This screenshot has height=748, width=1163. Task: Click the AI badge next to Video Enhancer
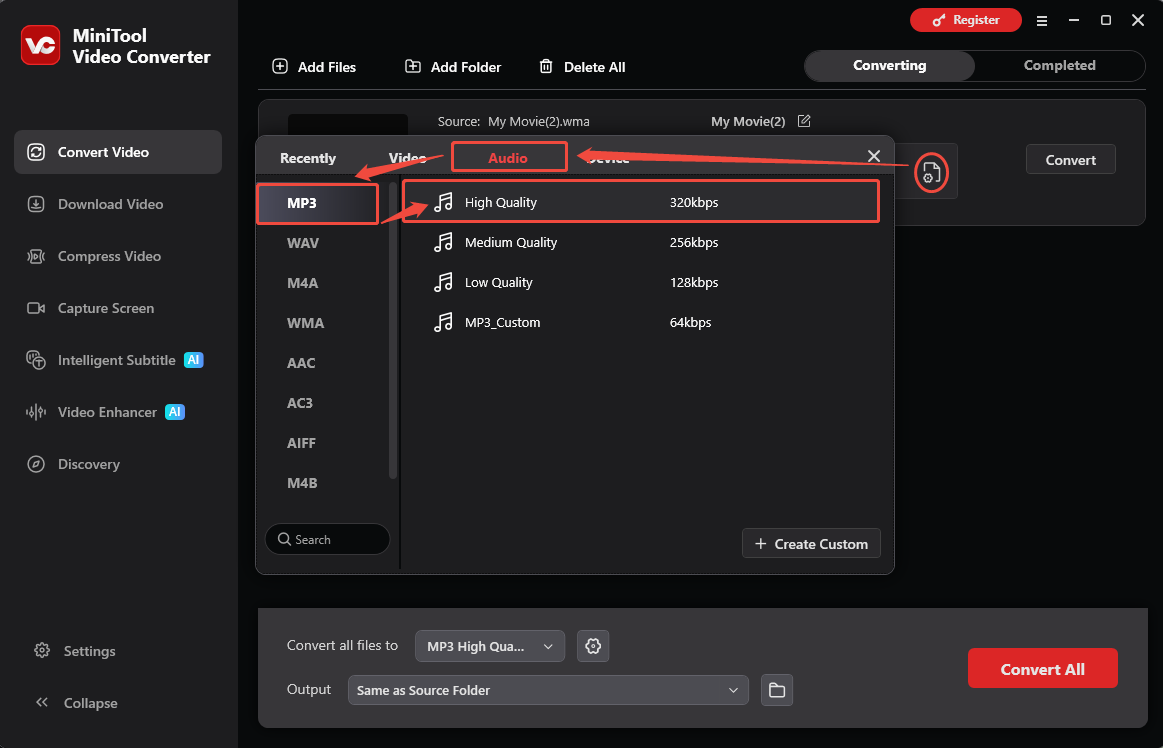point(175,412)
